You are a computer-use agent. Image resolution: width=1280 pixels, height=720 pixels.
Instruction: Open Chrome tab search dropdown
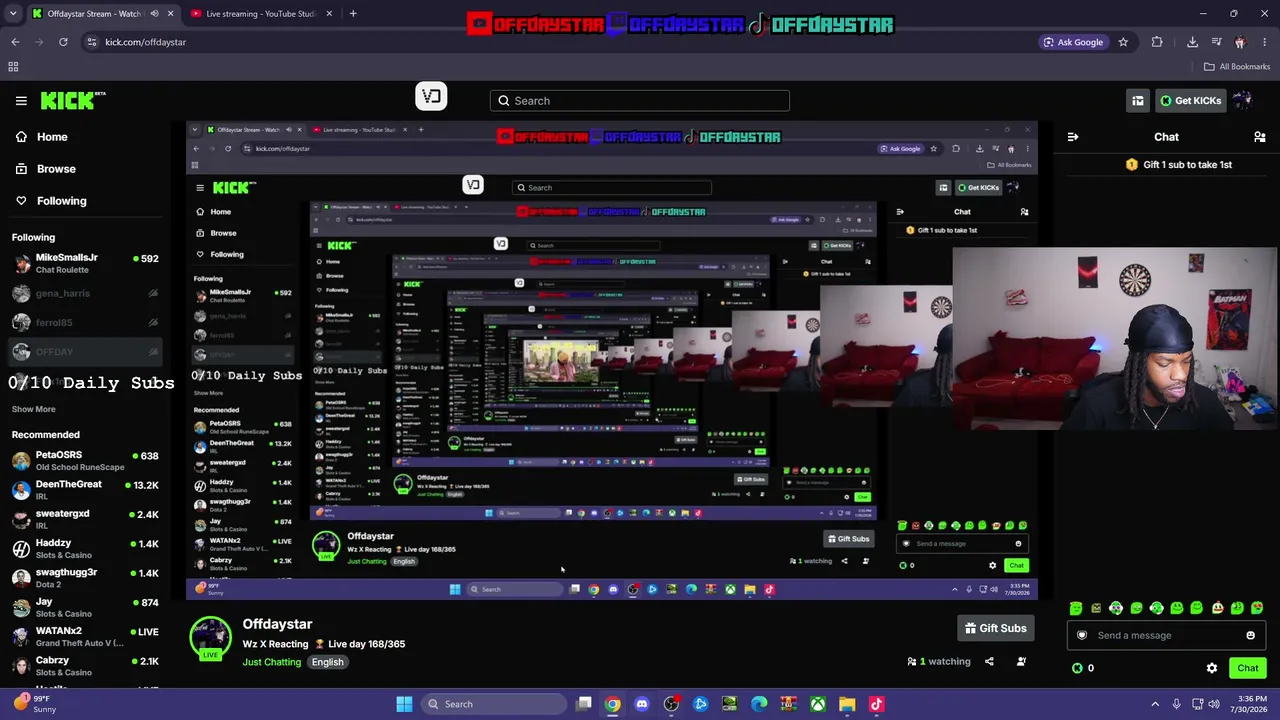point(13,14)
